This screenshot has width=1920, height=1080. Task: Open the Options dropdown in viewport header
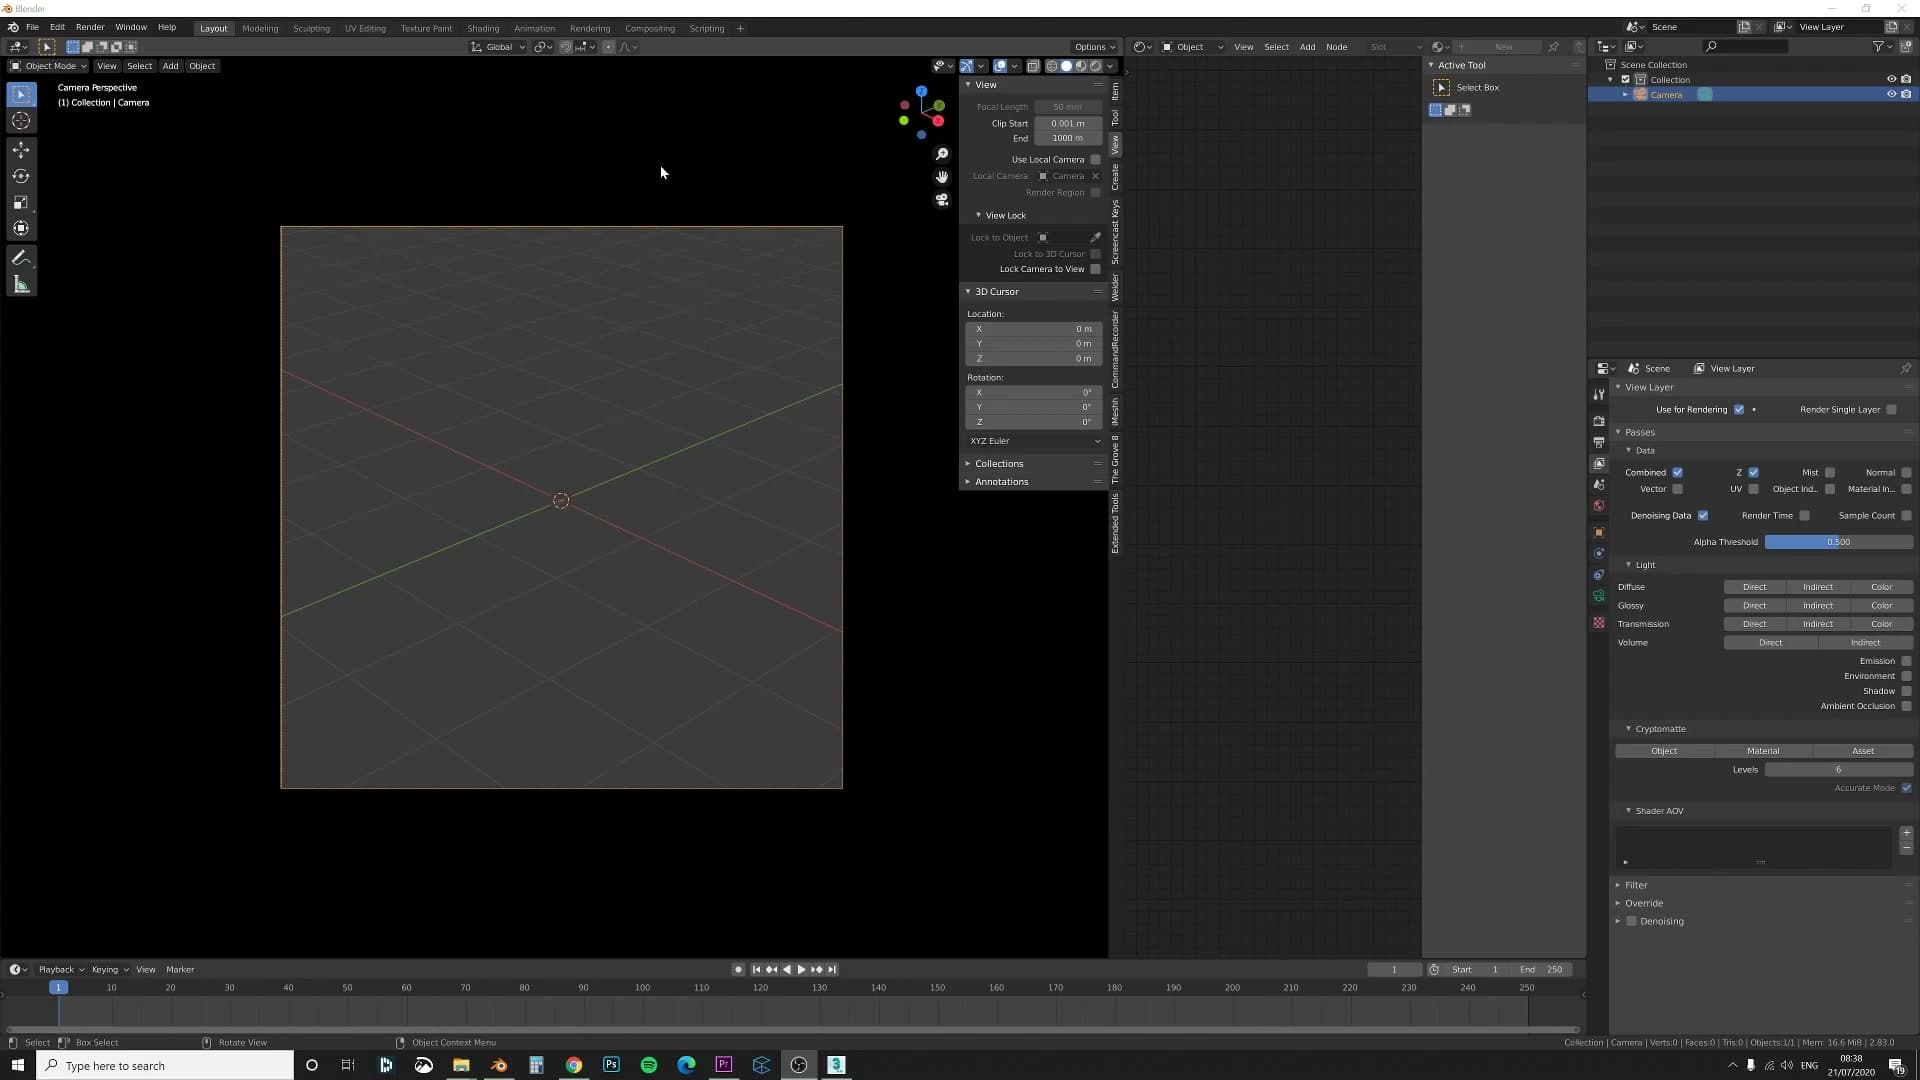tap(1095, 47)
